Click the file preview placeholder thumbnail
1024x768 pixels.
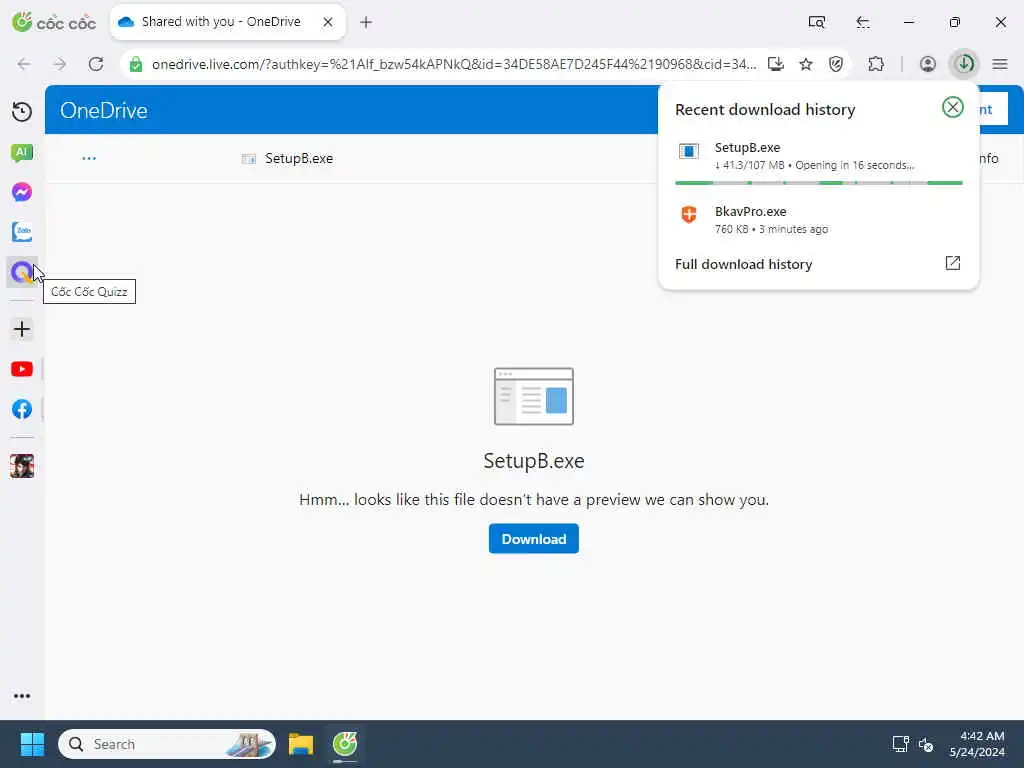pyautogui.click(x=534, y=396)
